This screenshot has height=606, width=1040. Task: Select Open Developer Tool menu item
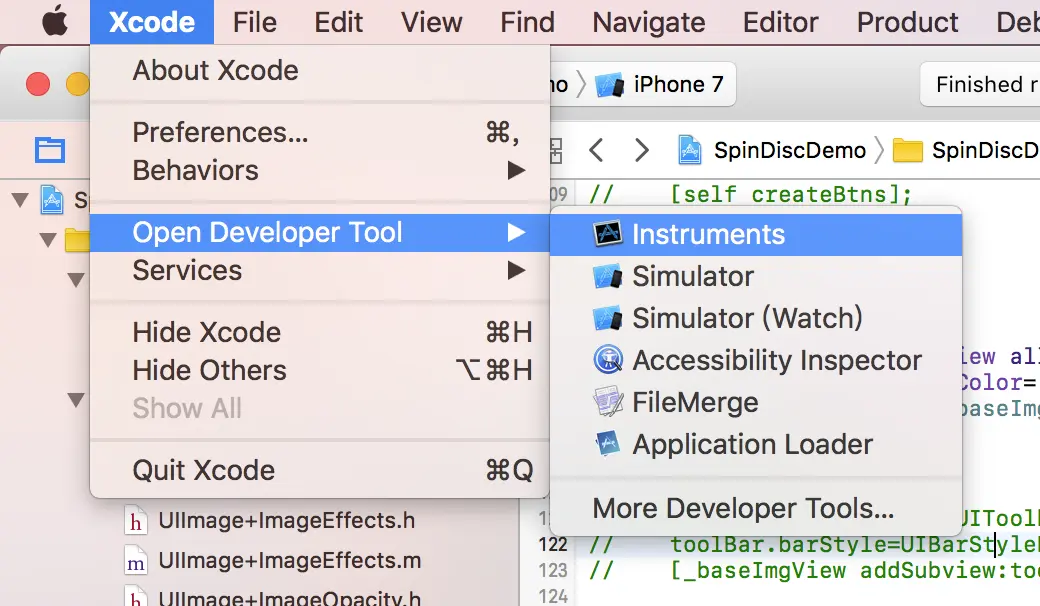click(x=320, y=233)
